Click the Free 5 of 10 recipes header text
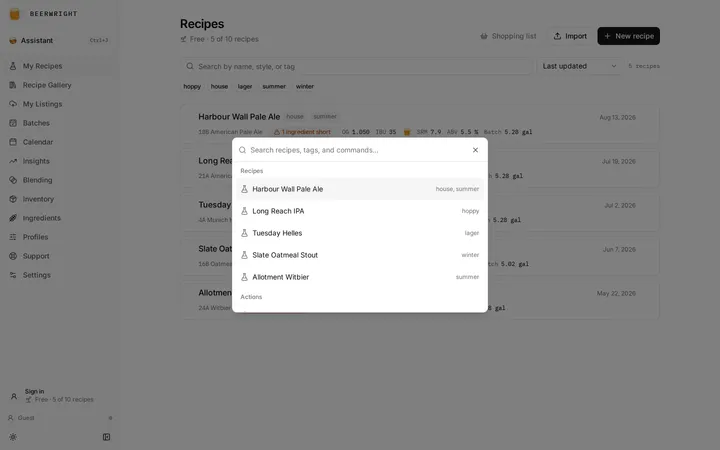Viewport: 720px width, 450px height. 224,39
